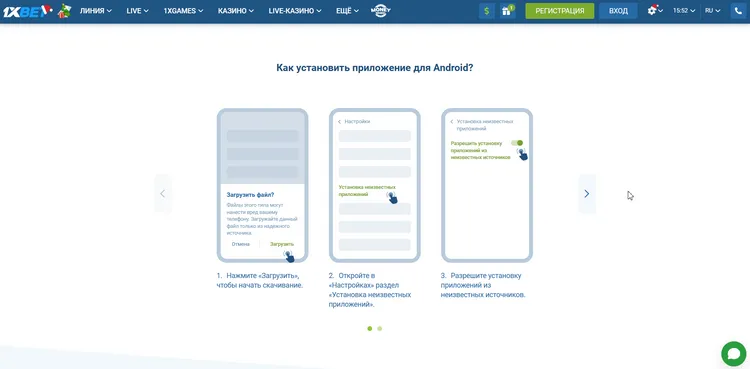Viewport: 750px width, 369px height.
Task: Open the Money Wheel icon
Action: pyautogui.click(x=381, y=11)
